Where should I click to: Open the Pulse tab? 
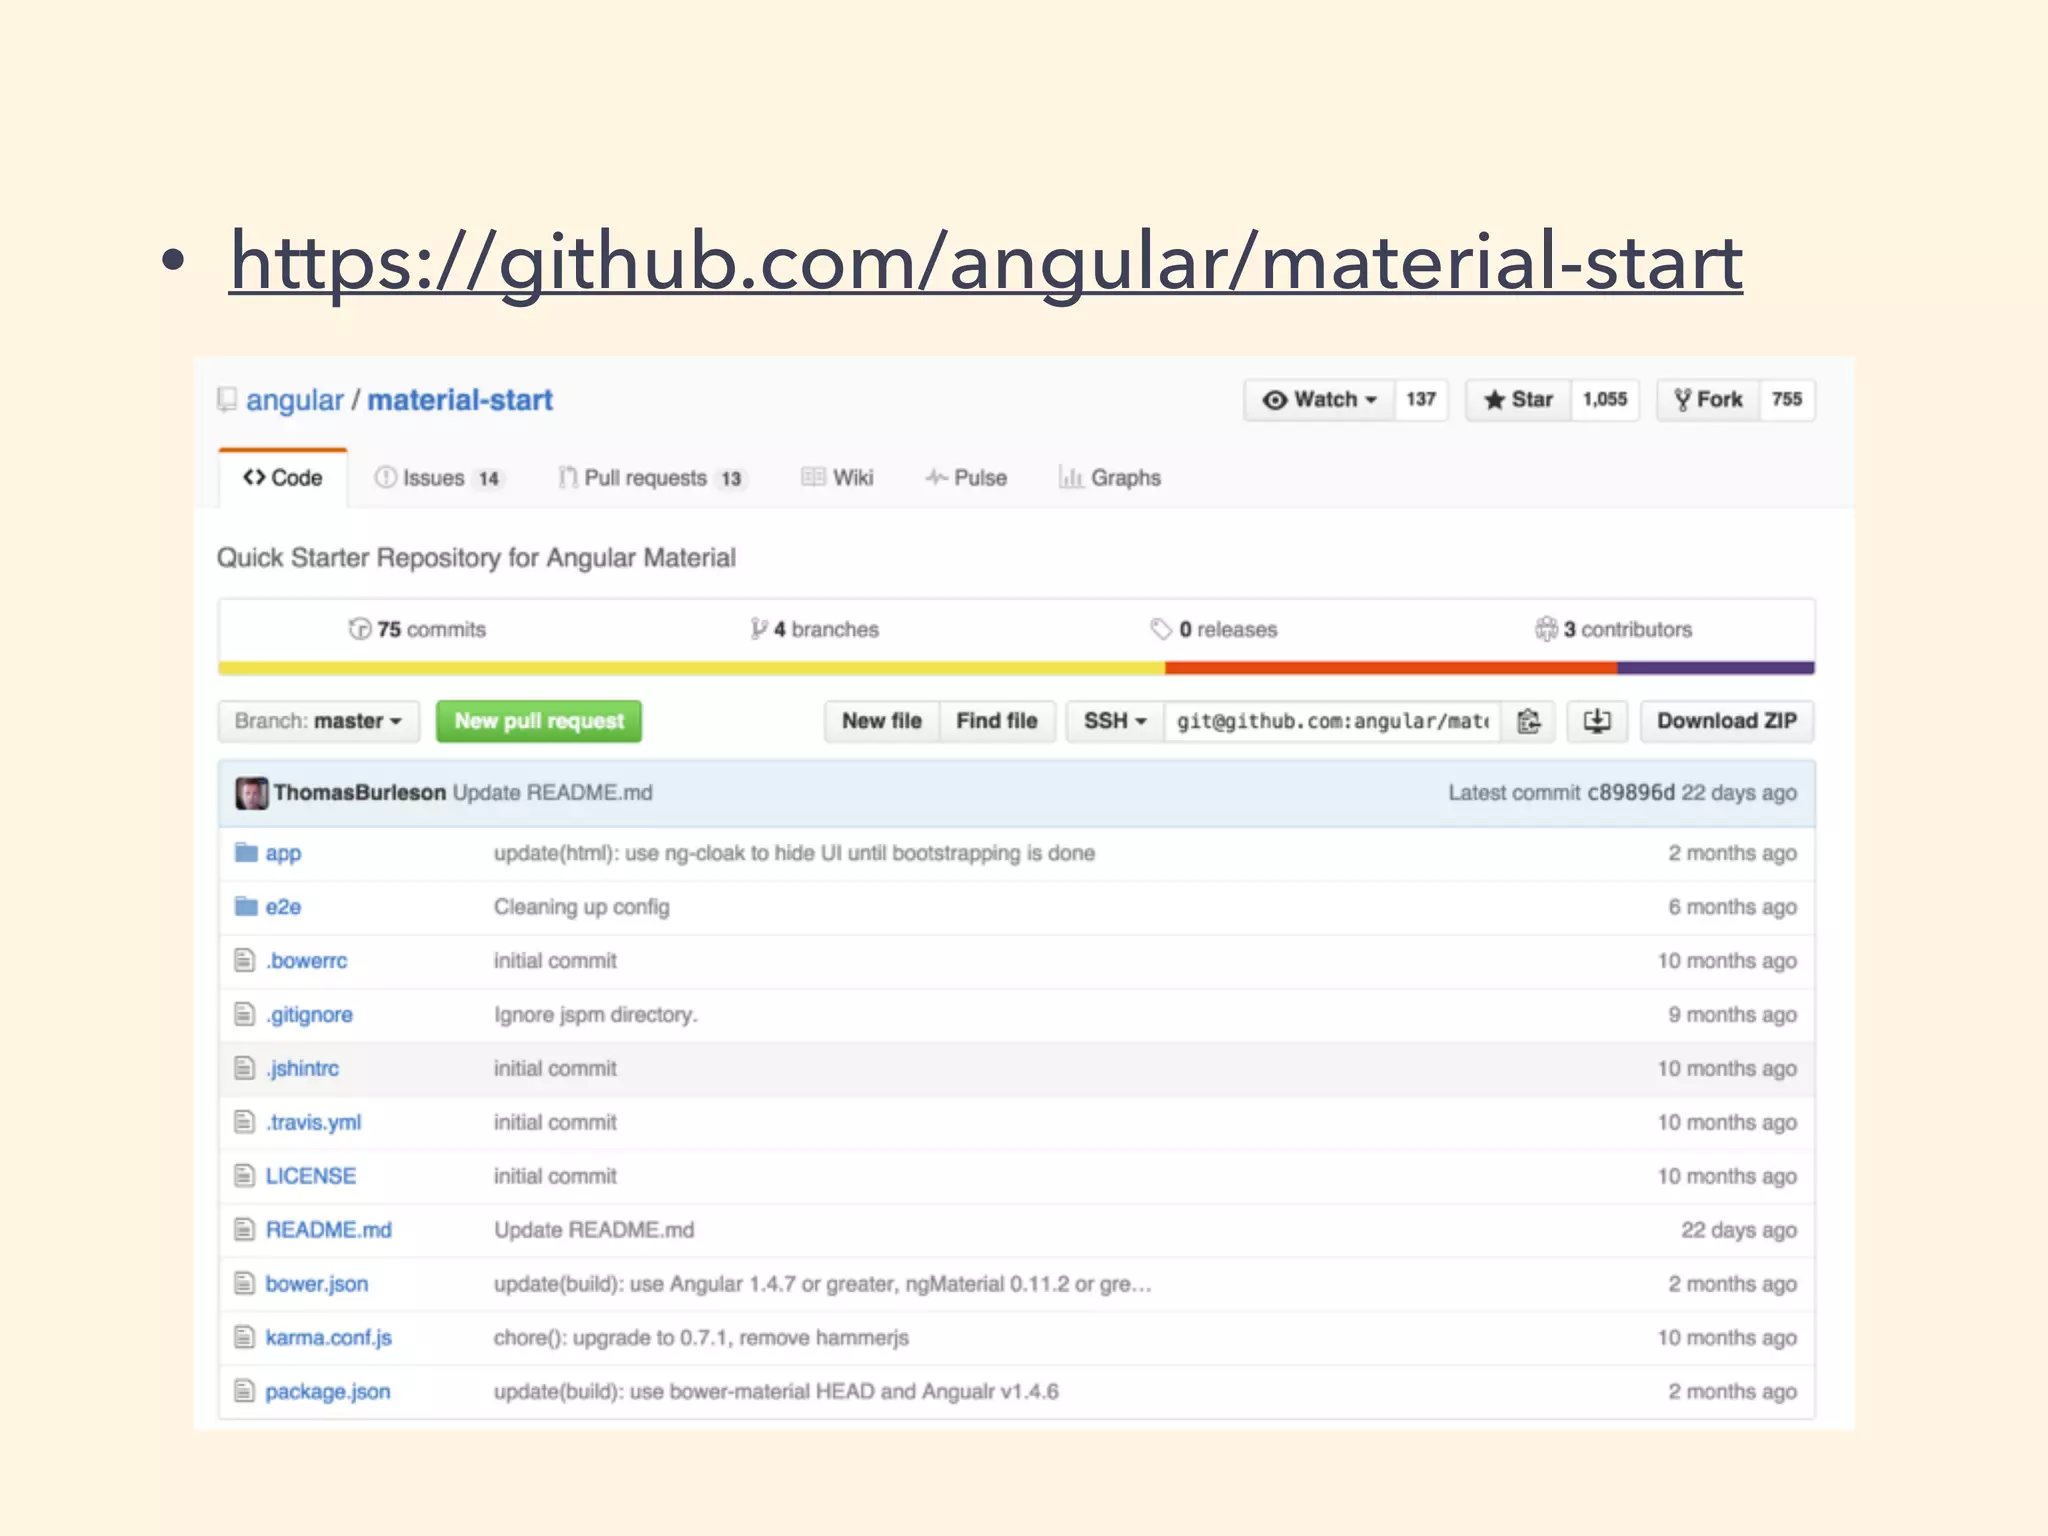[966, 478]
